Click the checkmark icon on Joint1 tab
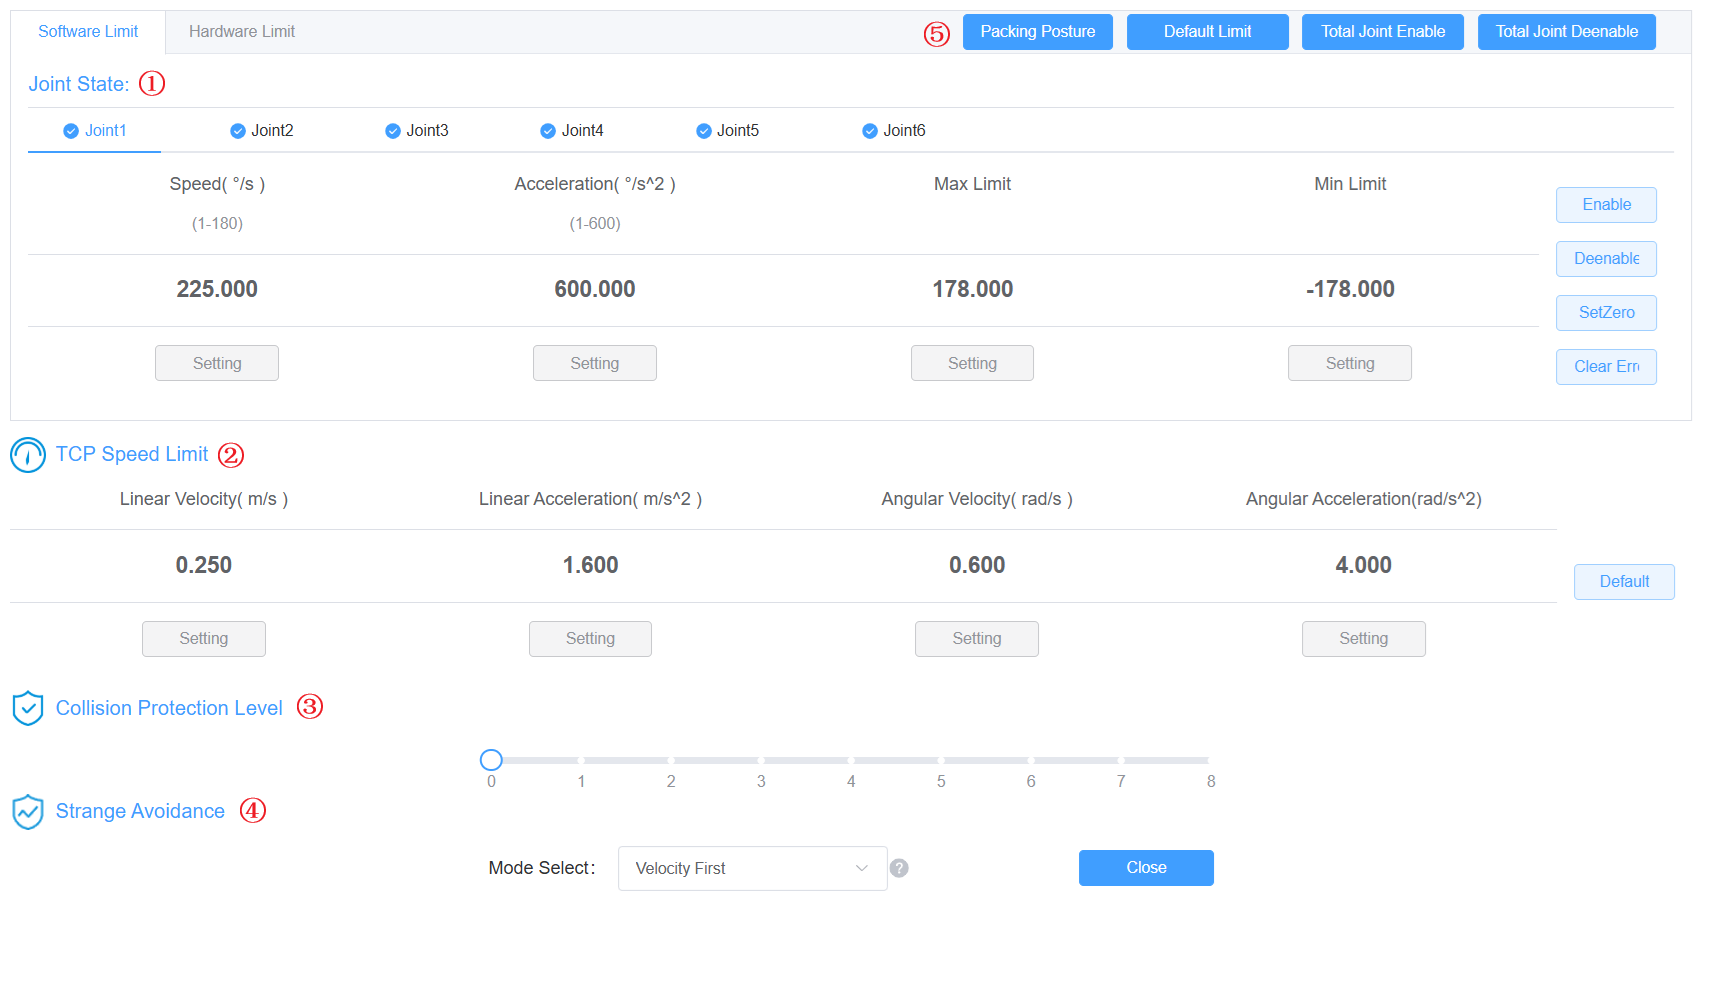Screen dimensions: 1710x992 pyautogui.click(x=71, y=130)
